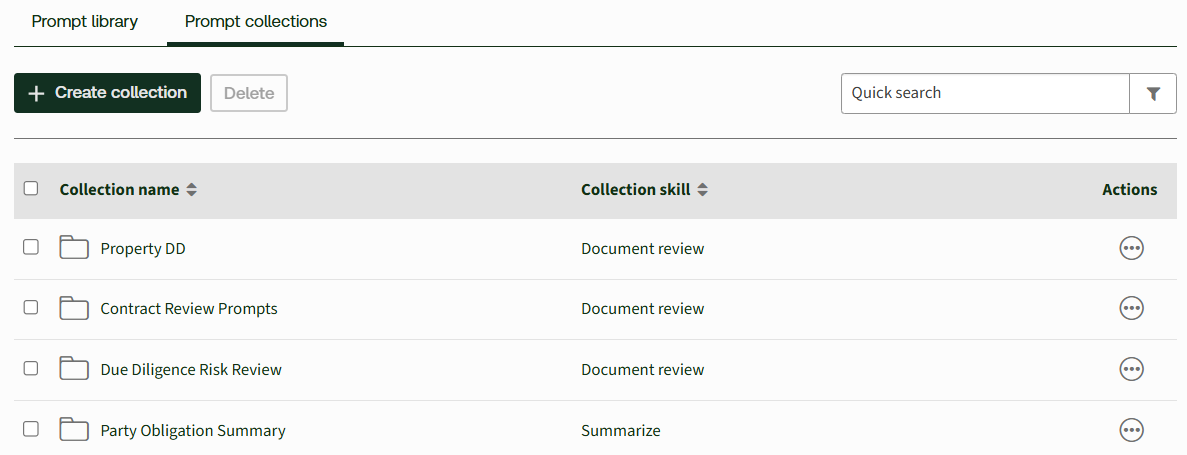1187x455 pixels.
Task: Click the Create collection button
Action: [107, 93]
